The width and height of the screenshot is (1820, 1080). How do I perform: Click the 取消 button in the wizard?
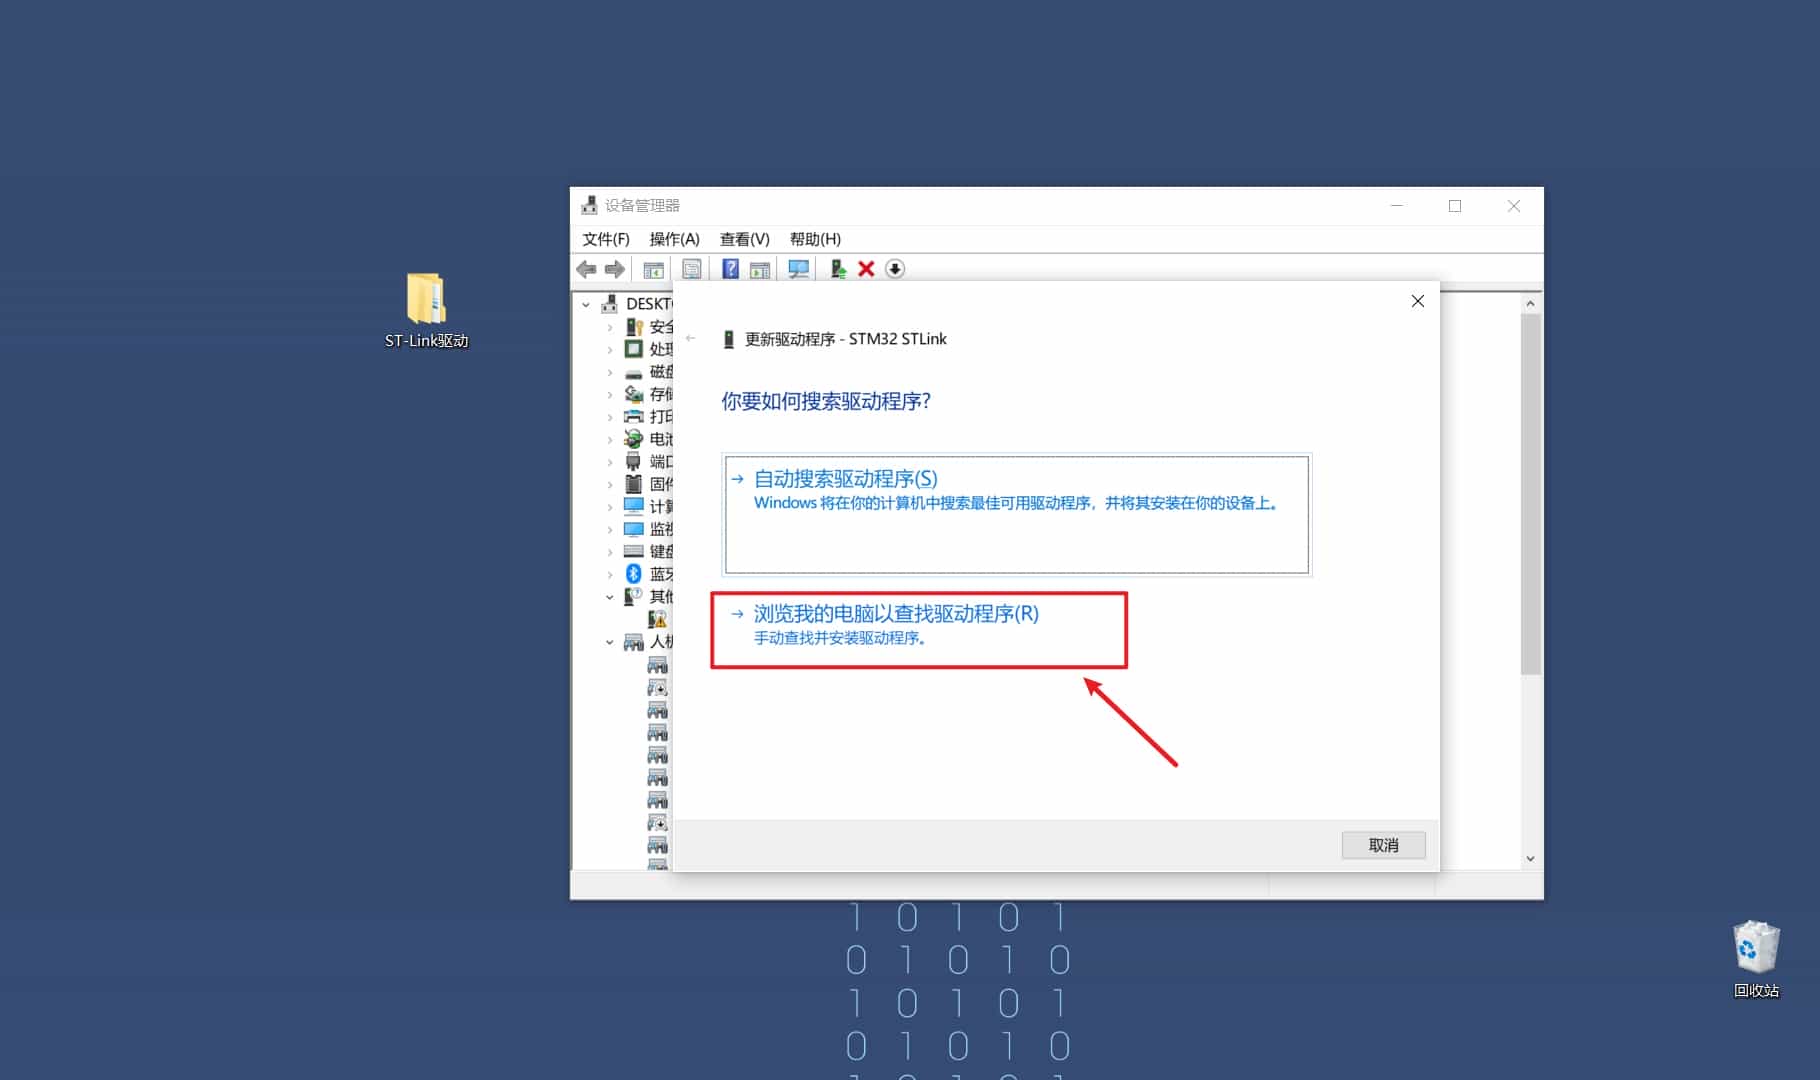(x=1384, y=845)
